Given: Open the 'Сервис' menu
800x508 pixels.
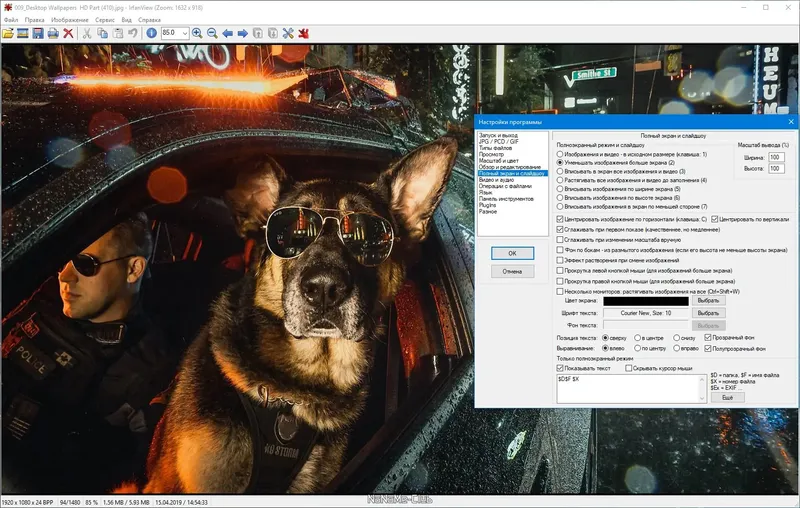Looking at the screenshot, I should pos(105,20).
